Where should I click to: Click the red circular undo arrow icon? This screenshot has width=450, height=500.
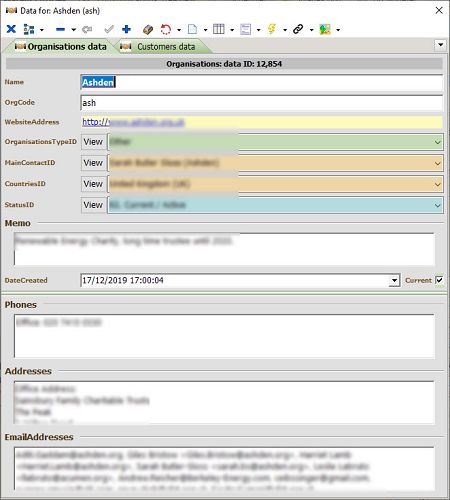coord(166,29)
